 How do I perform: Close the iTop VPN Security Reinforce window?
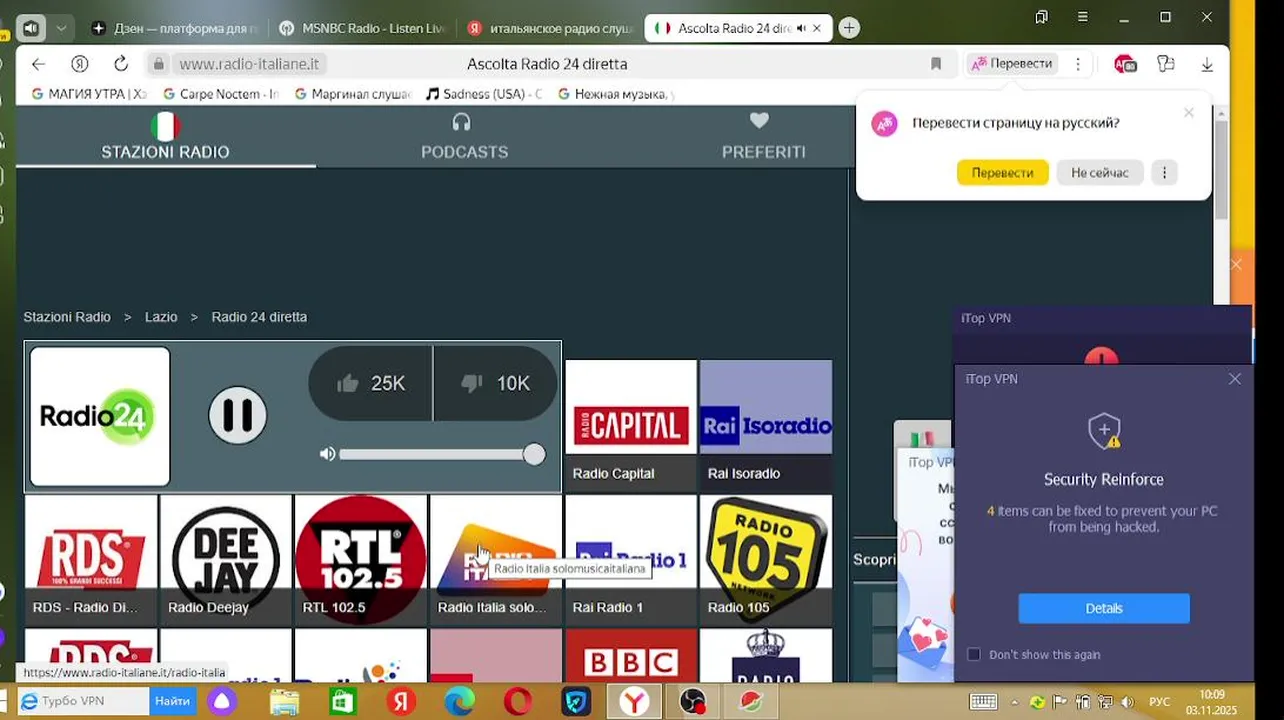coord(1235,379)
